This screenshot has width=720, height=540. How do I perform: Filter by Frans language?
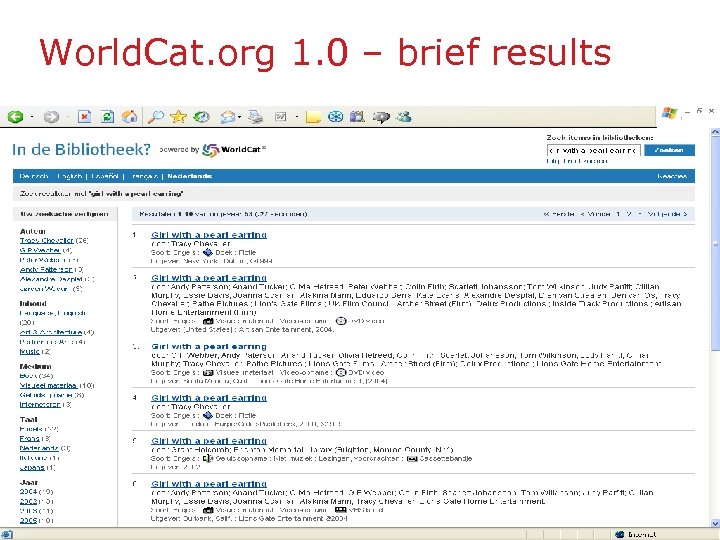30,439
